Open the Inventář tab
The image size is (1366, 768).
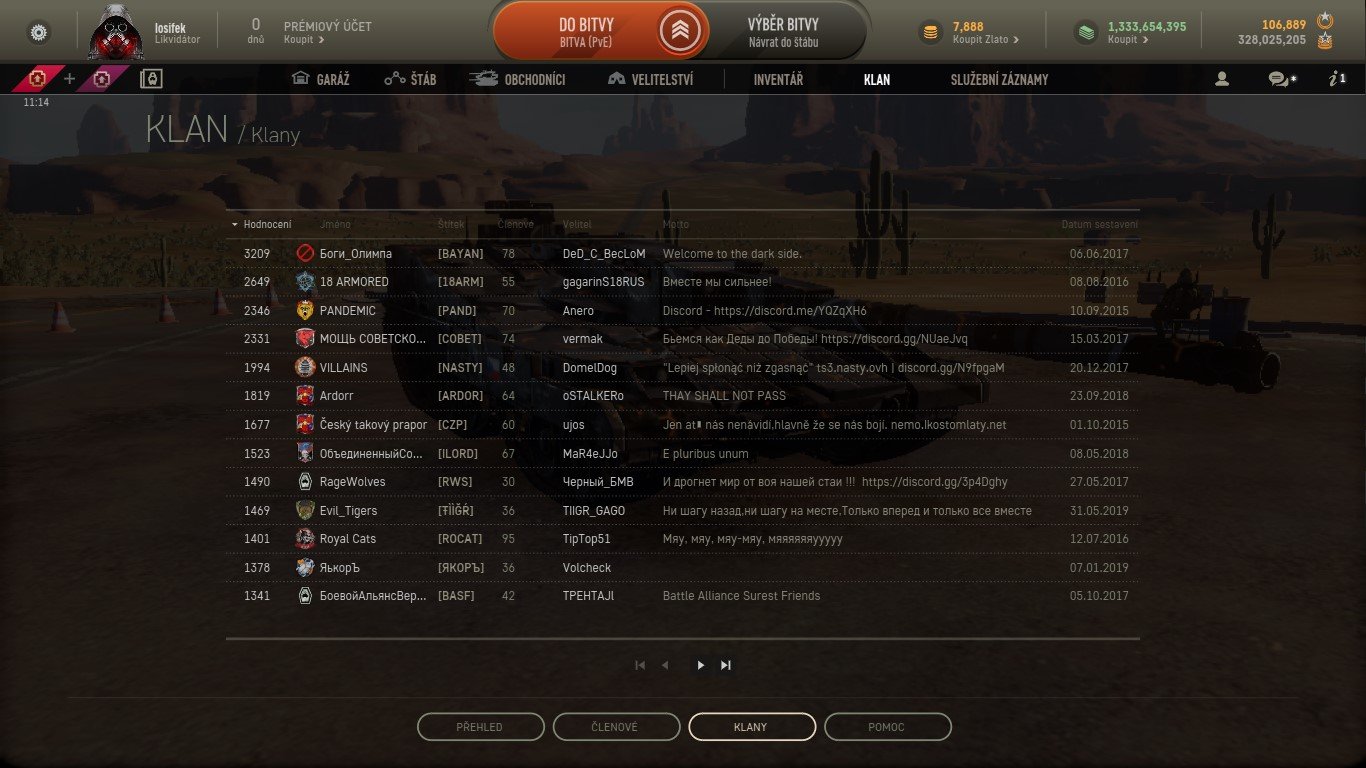point(778,79)
